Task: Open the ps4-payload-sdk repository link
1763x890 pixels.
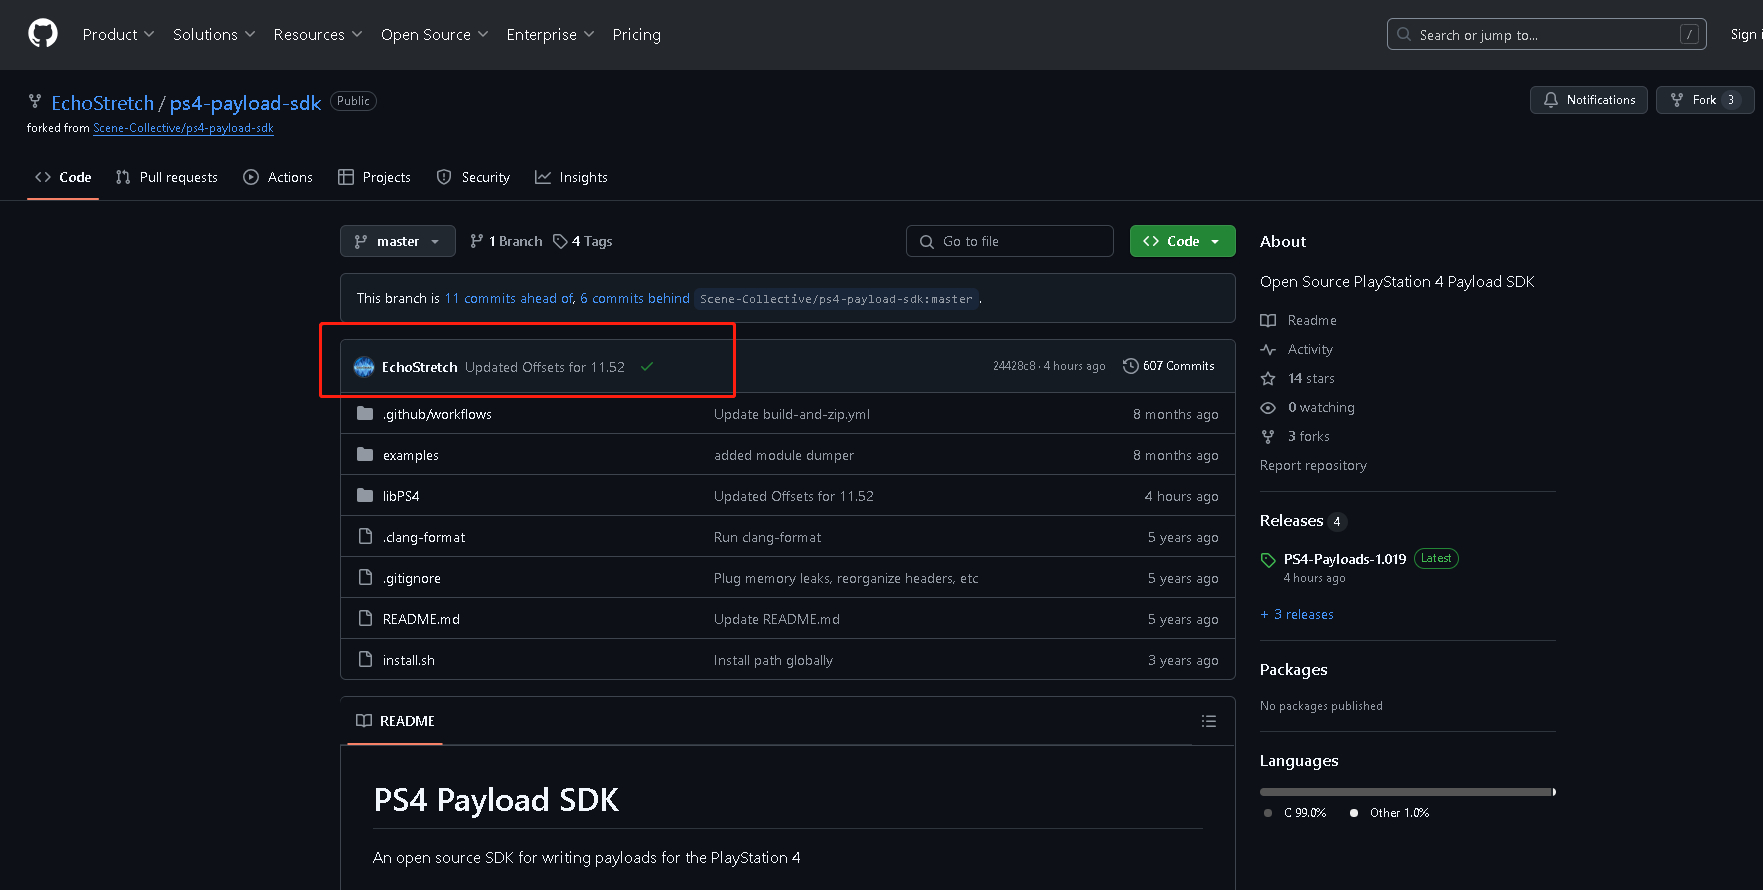Action: point(245,103)
